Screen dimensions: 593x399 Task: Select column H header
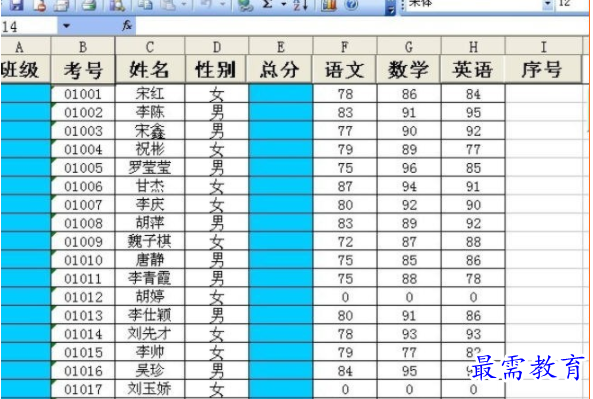[473, 47]
